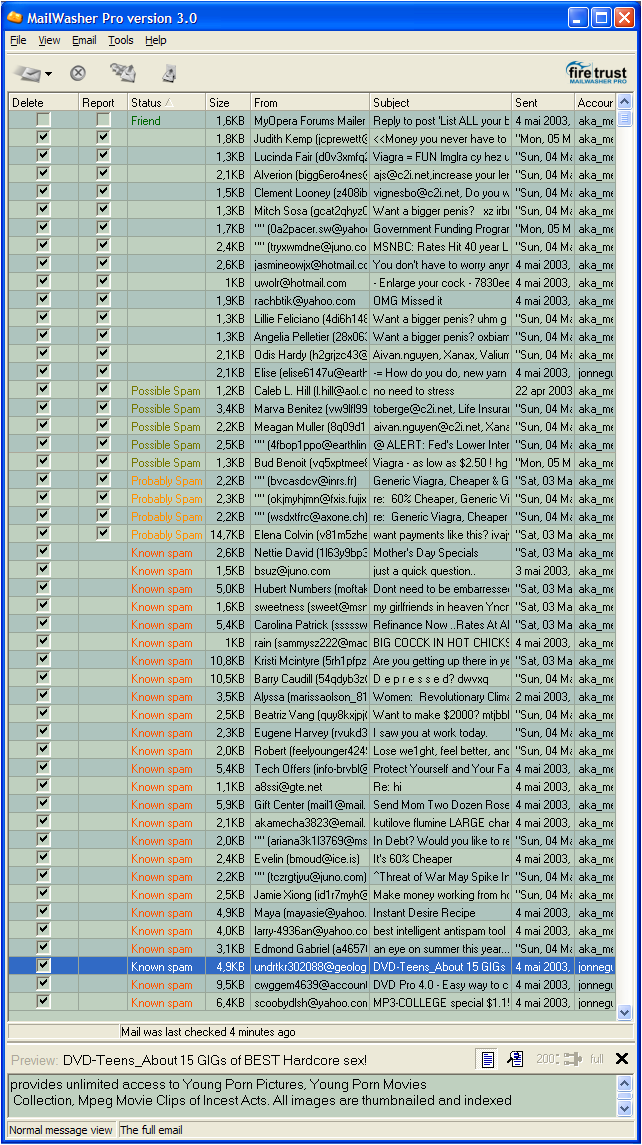Open the File menu
Viewport: 642px width, 1145px height.
18,40
